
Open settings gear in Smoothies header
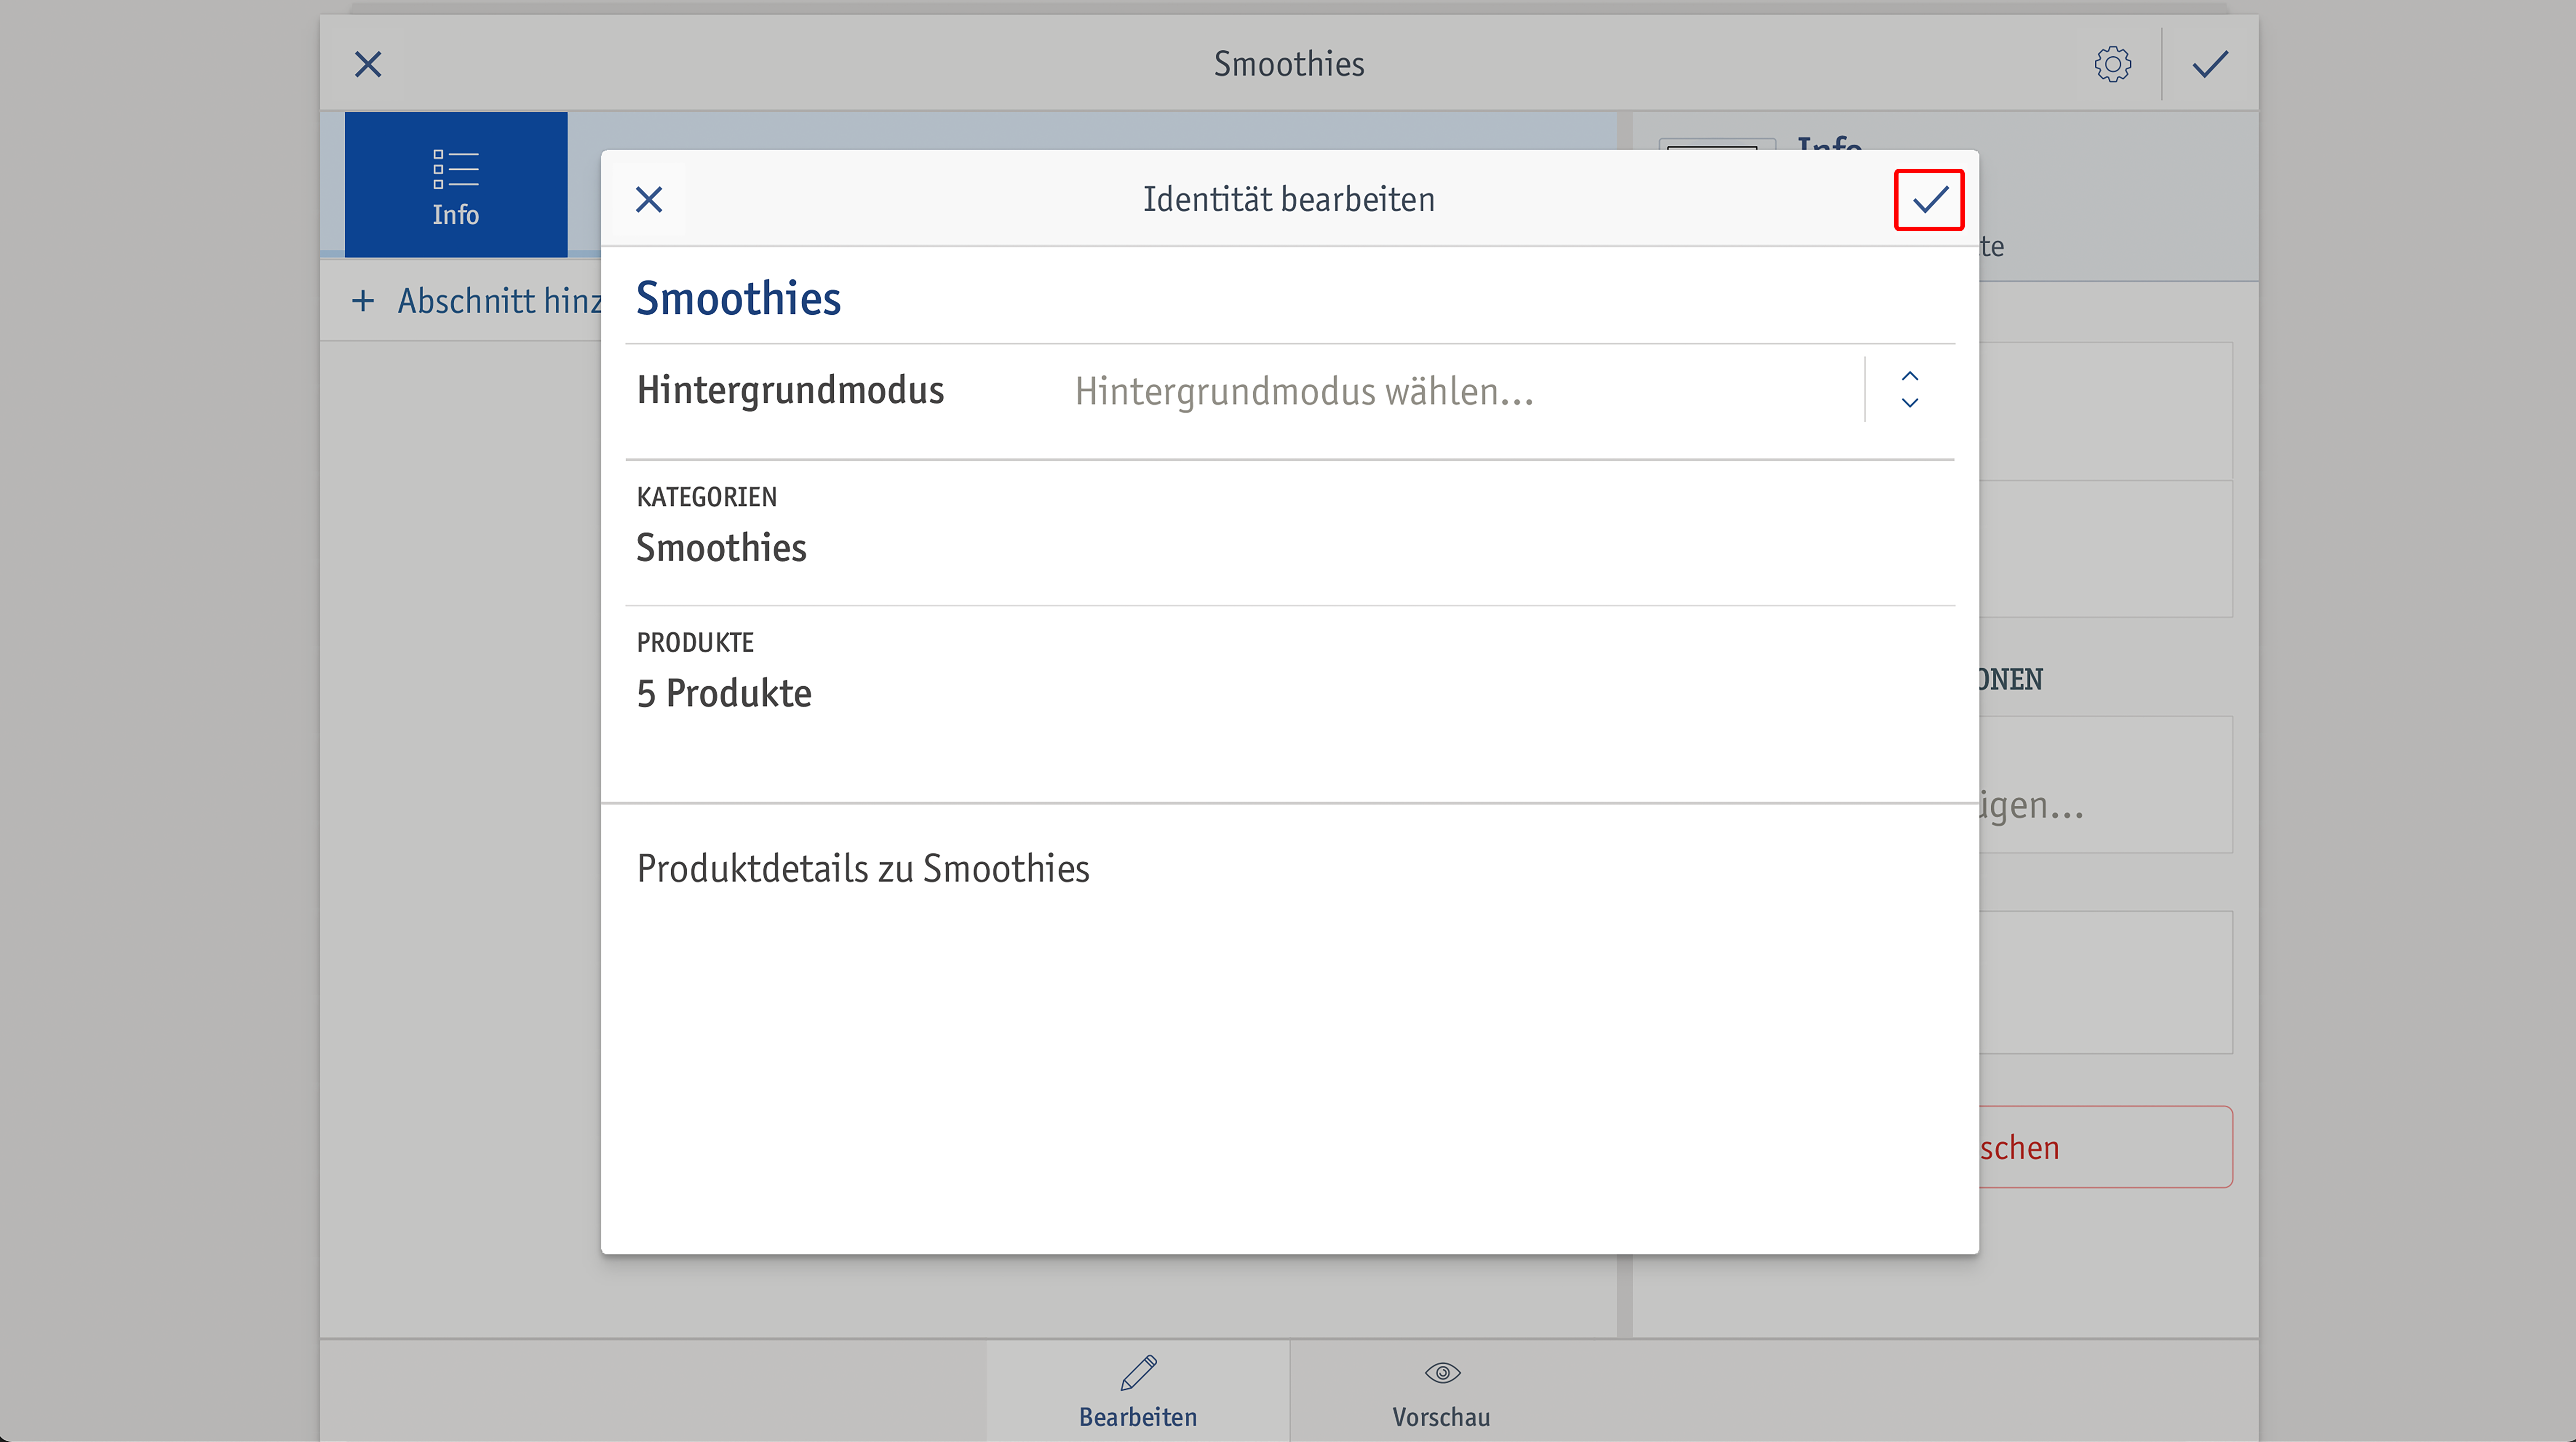pos(2112,64)
